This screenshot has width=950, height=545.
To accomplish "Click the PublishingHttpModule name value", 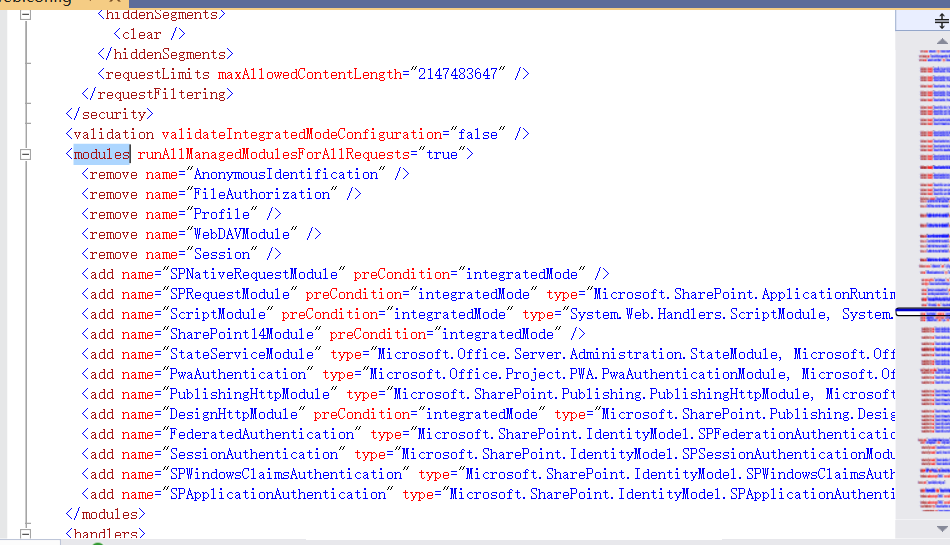I will [x=250, y=394].
